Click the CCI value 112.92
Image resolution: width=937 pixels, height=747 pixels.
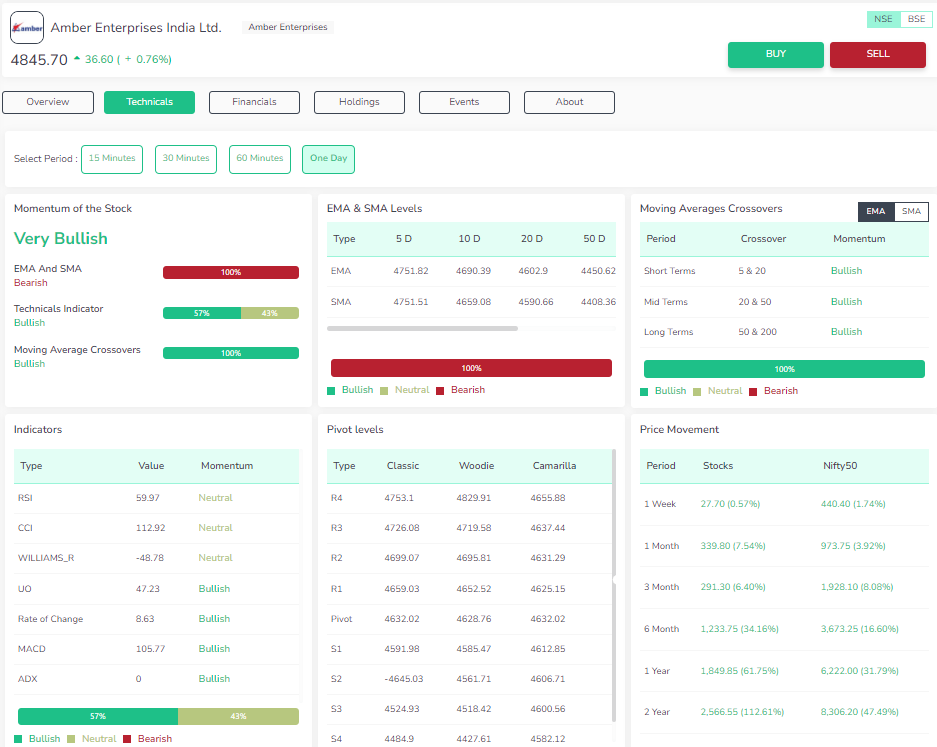[151, 528]
